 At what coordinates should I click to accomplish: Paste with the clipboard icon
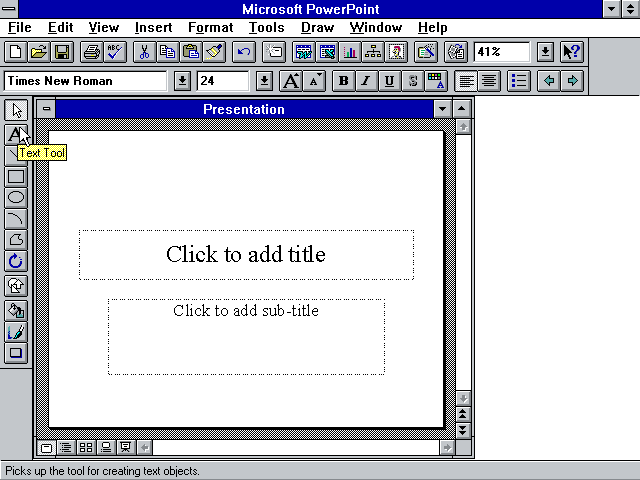pyautogui.click(x=191, y=52)
